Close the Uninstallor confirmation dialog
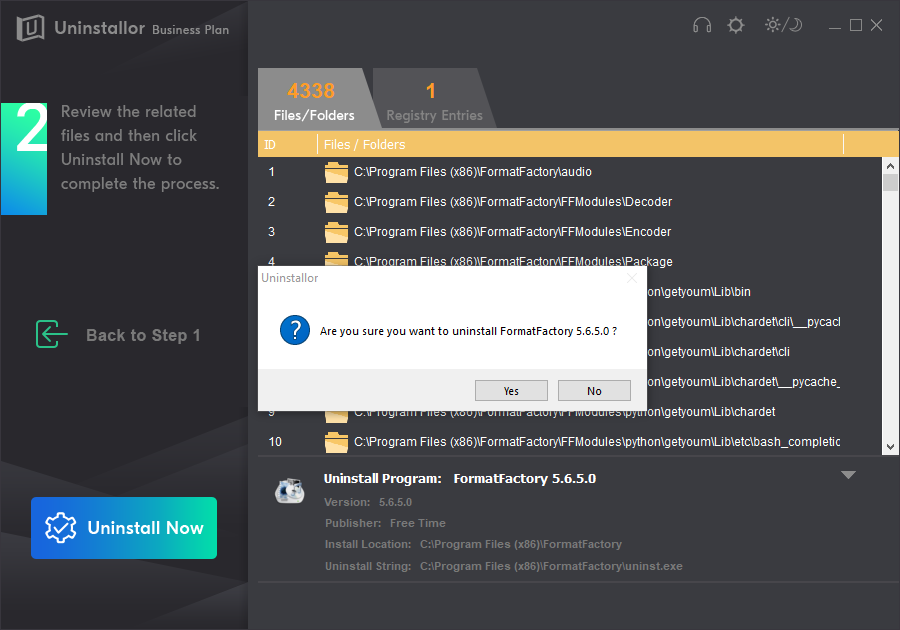Image resolution: width=900 pixels, height=630 pixels. click(632, 278)
